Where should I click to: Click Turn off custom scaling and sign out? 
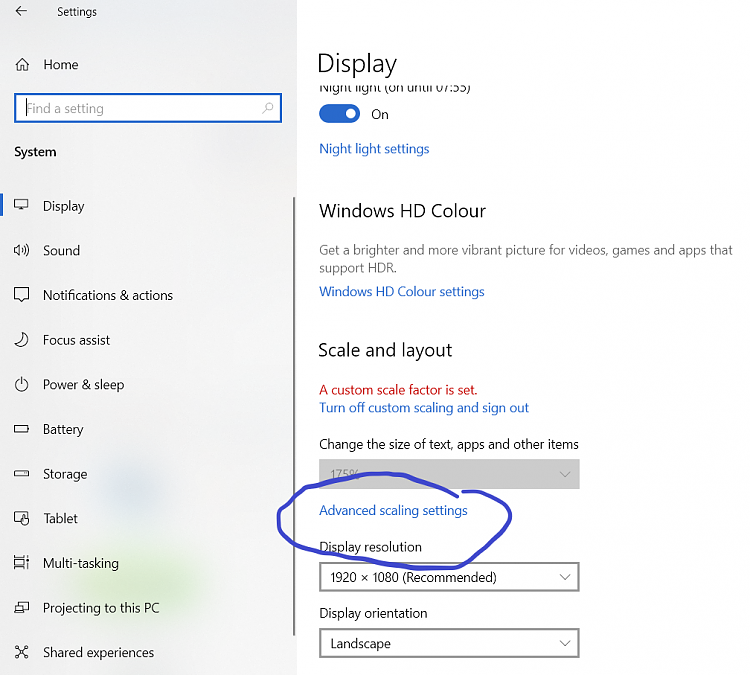(x=424, y=408)
